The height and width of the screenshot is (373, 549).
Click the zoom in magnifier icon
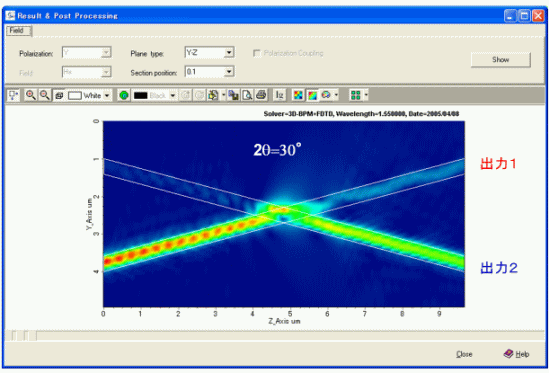point(31,95)
